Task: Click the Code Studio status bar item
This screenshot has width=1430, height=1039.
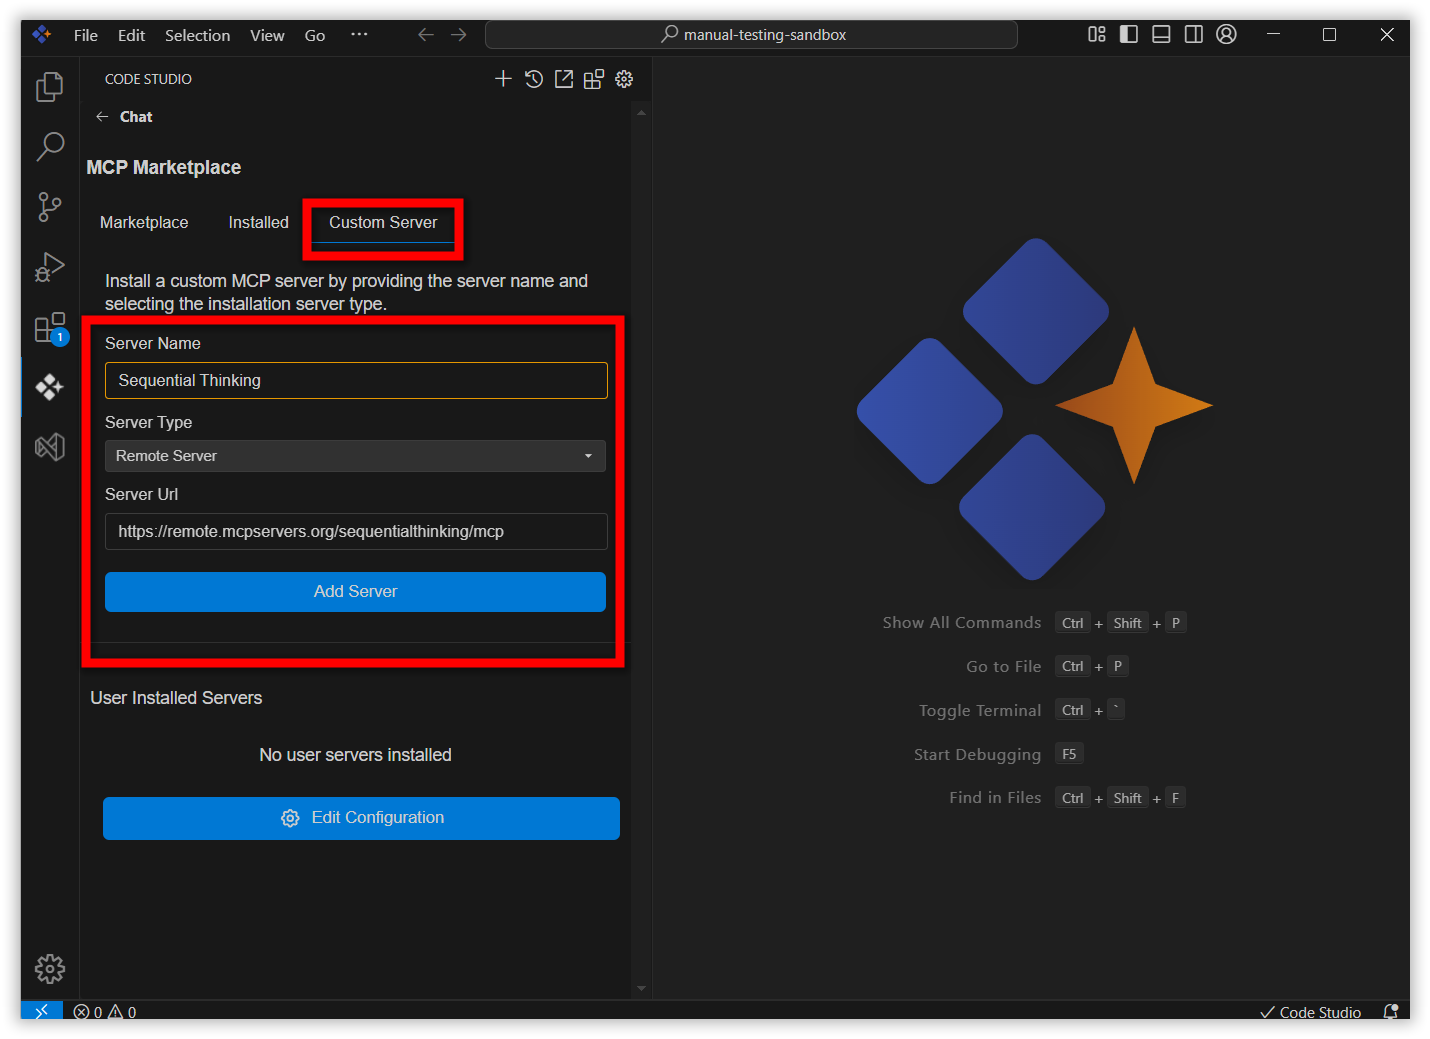Action: pos(1310,1012)
